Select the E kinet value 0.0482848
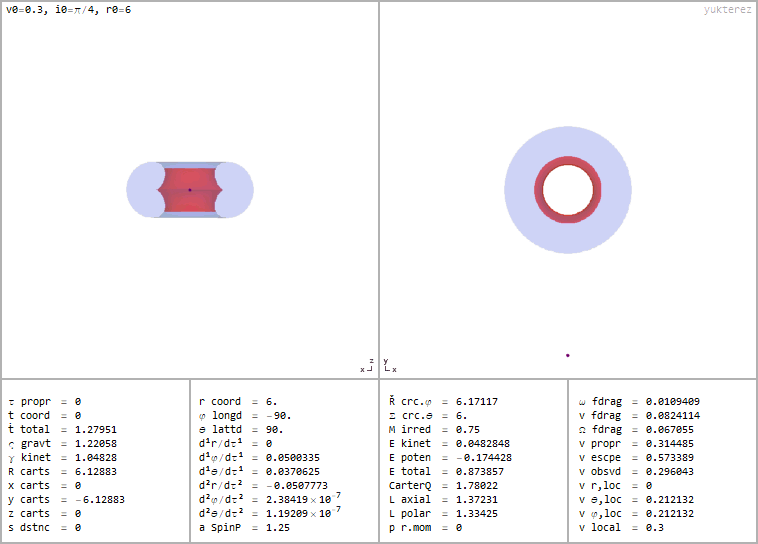Image resolution: width=758 pixels, height=544 pixels. [483, 443]
